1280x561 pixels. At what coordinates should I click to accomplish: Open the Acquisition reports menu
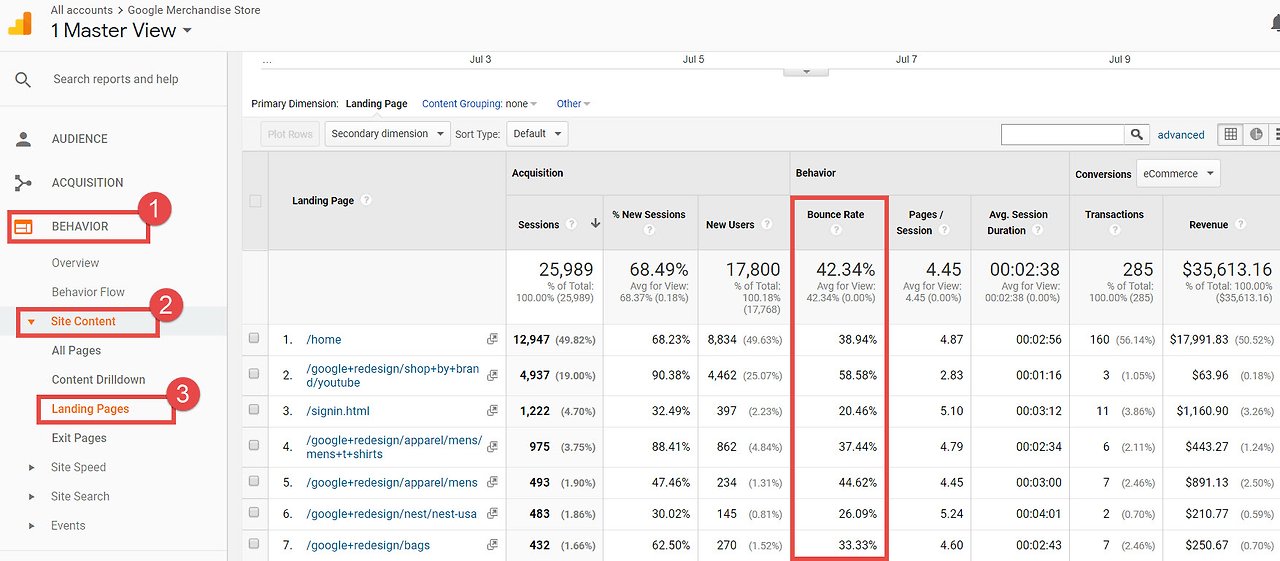coord(88,183)
